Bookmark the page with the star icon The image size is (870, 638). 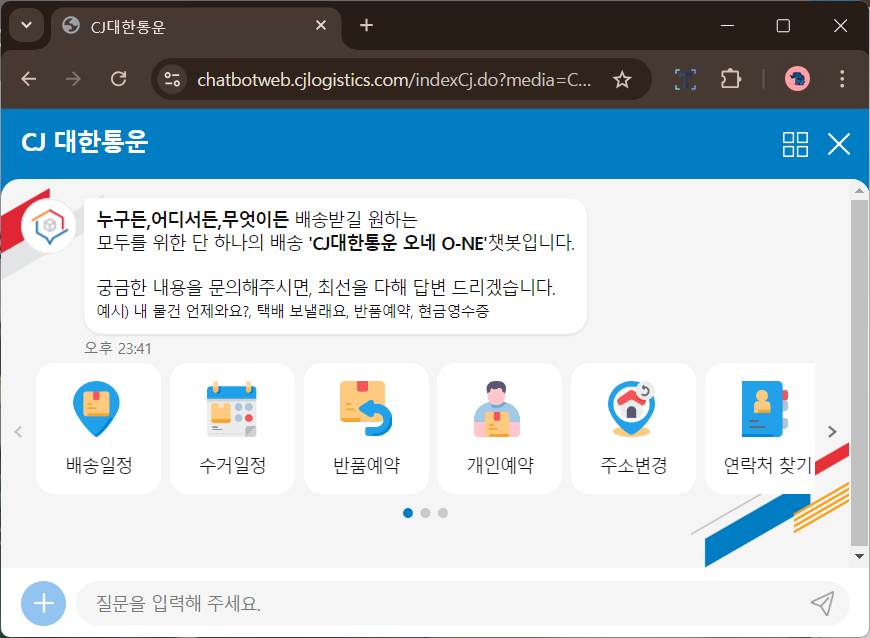623,78
